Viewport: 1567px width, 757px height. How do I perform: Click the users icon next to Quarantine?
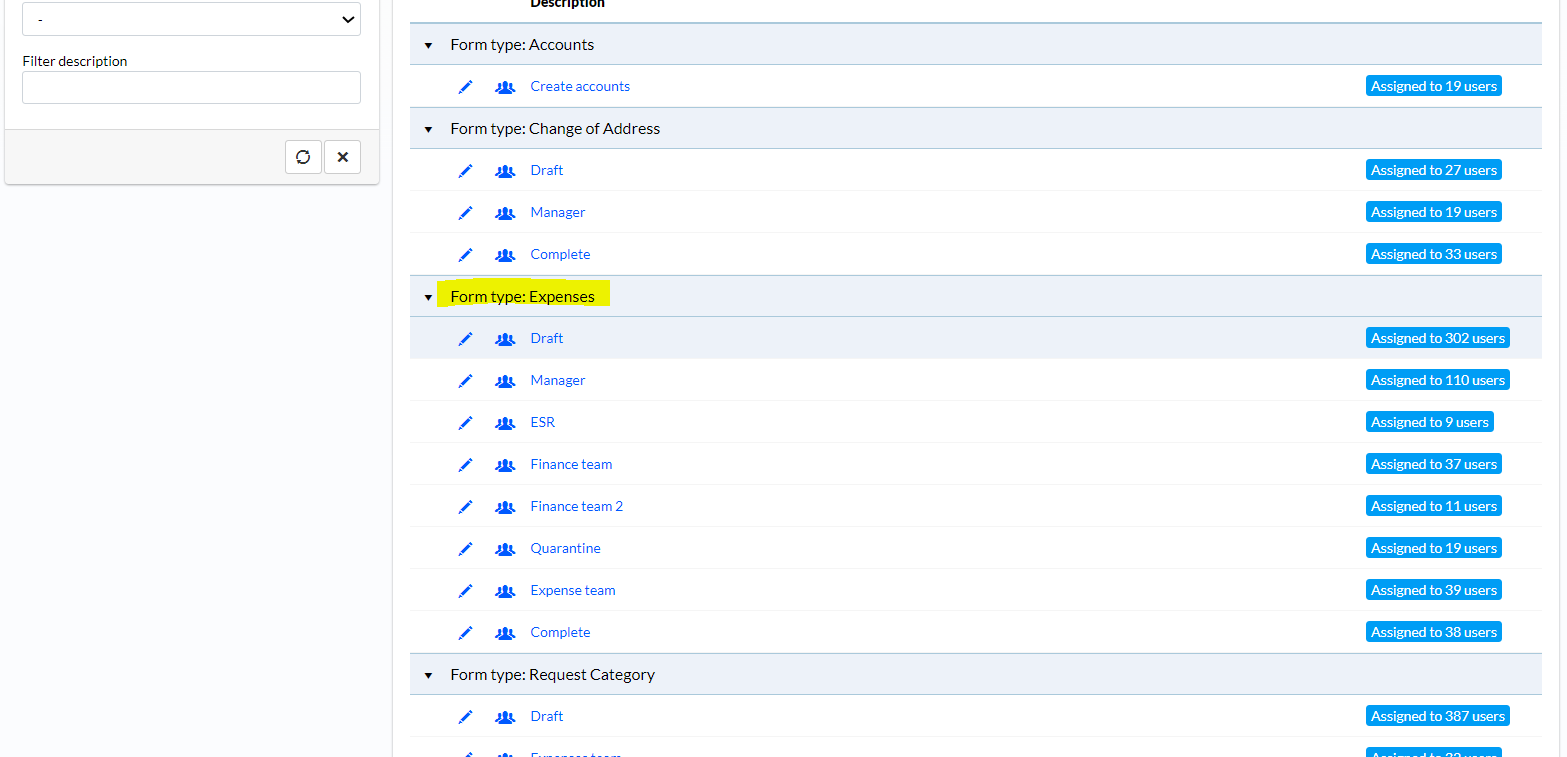[505, 549]
